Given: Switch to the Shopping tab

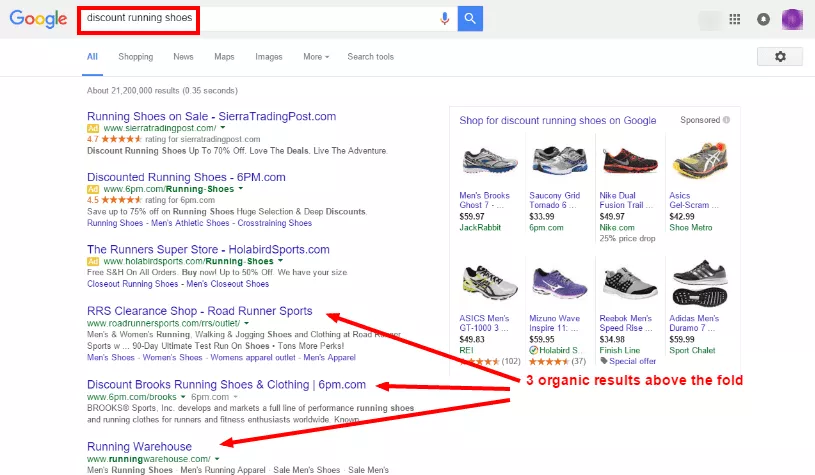Looking at the screenshot, I should pyautogui.click(x=136, y=57).
